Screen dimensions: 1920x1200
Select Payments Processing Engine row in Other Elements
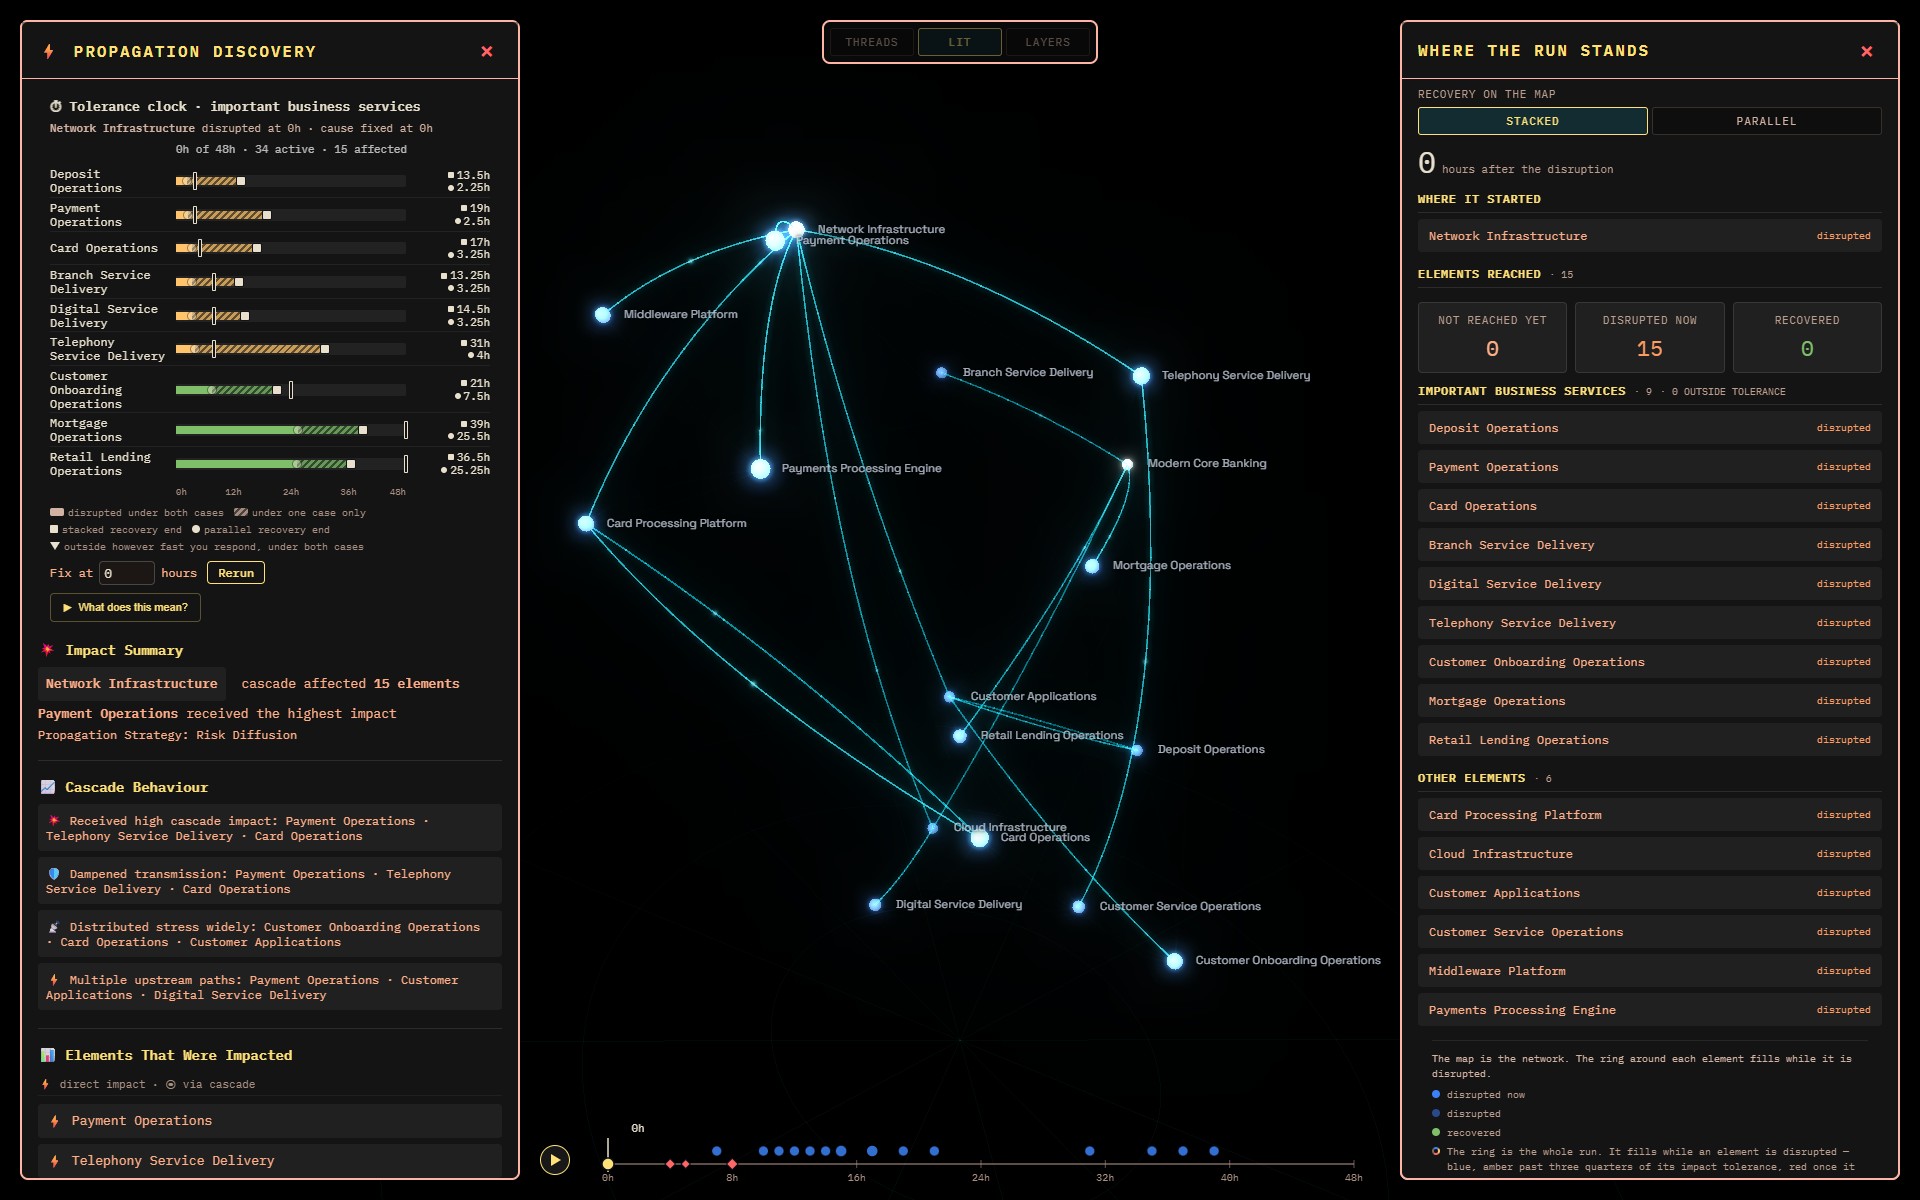coord(1649,1010)
